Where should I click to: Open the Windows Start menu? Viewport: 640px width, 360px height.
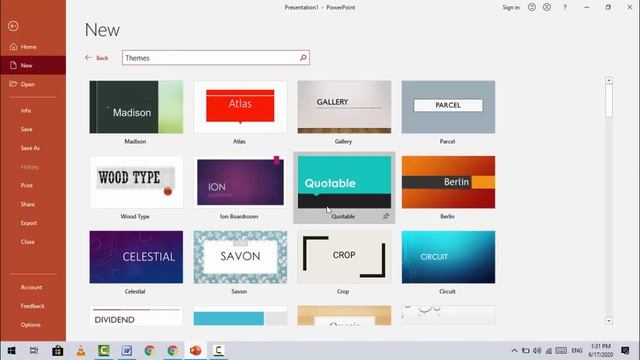[x=11, y=351]
